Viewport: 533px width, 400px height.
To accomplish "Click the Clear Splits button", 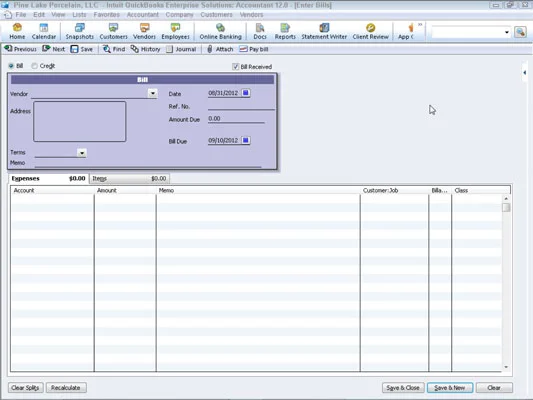I will [25, 388].
